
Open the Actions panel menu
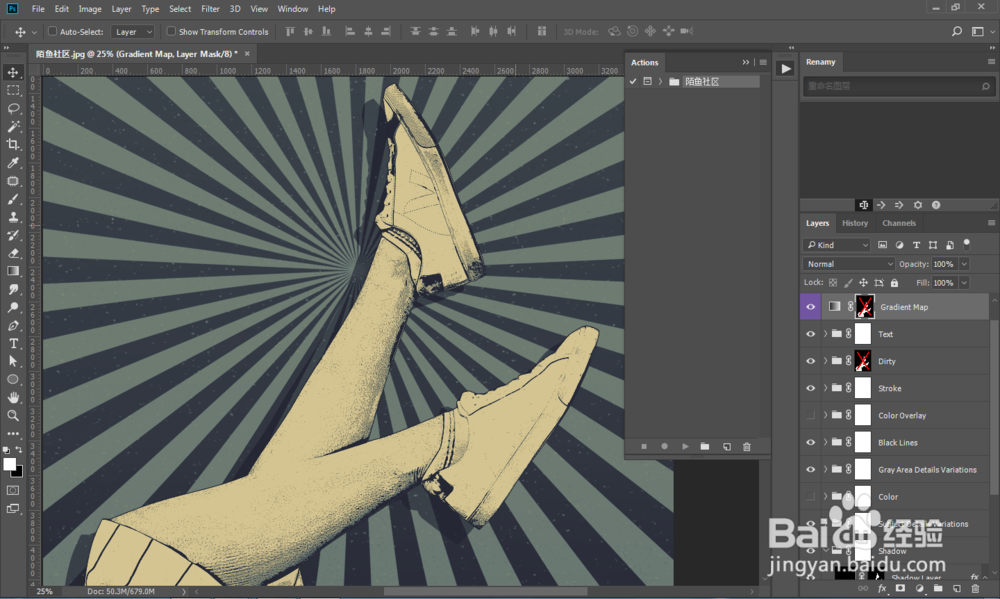point(763,63)
